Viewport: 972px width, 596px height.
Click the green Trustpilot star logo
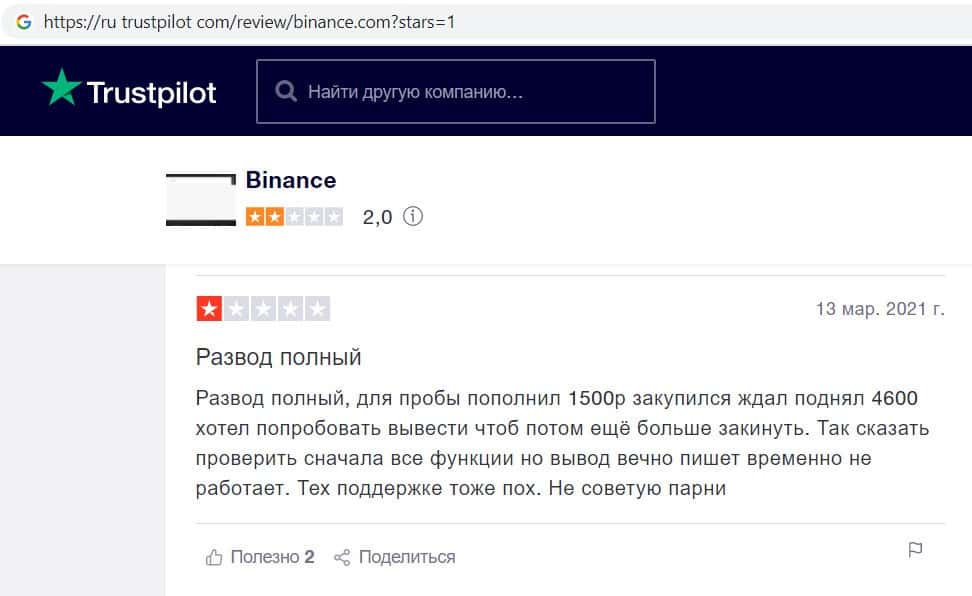(x=60, y=89)
